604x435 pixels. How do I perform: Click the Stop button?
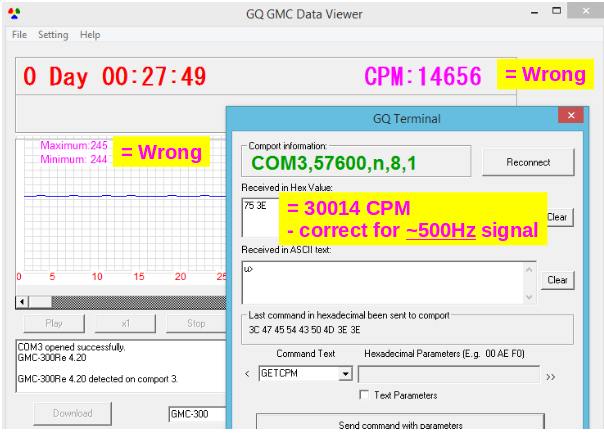196,324
